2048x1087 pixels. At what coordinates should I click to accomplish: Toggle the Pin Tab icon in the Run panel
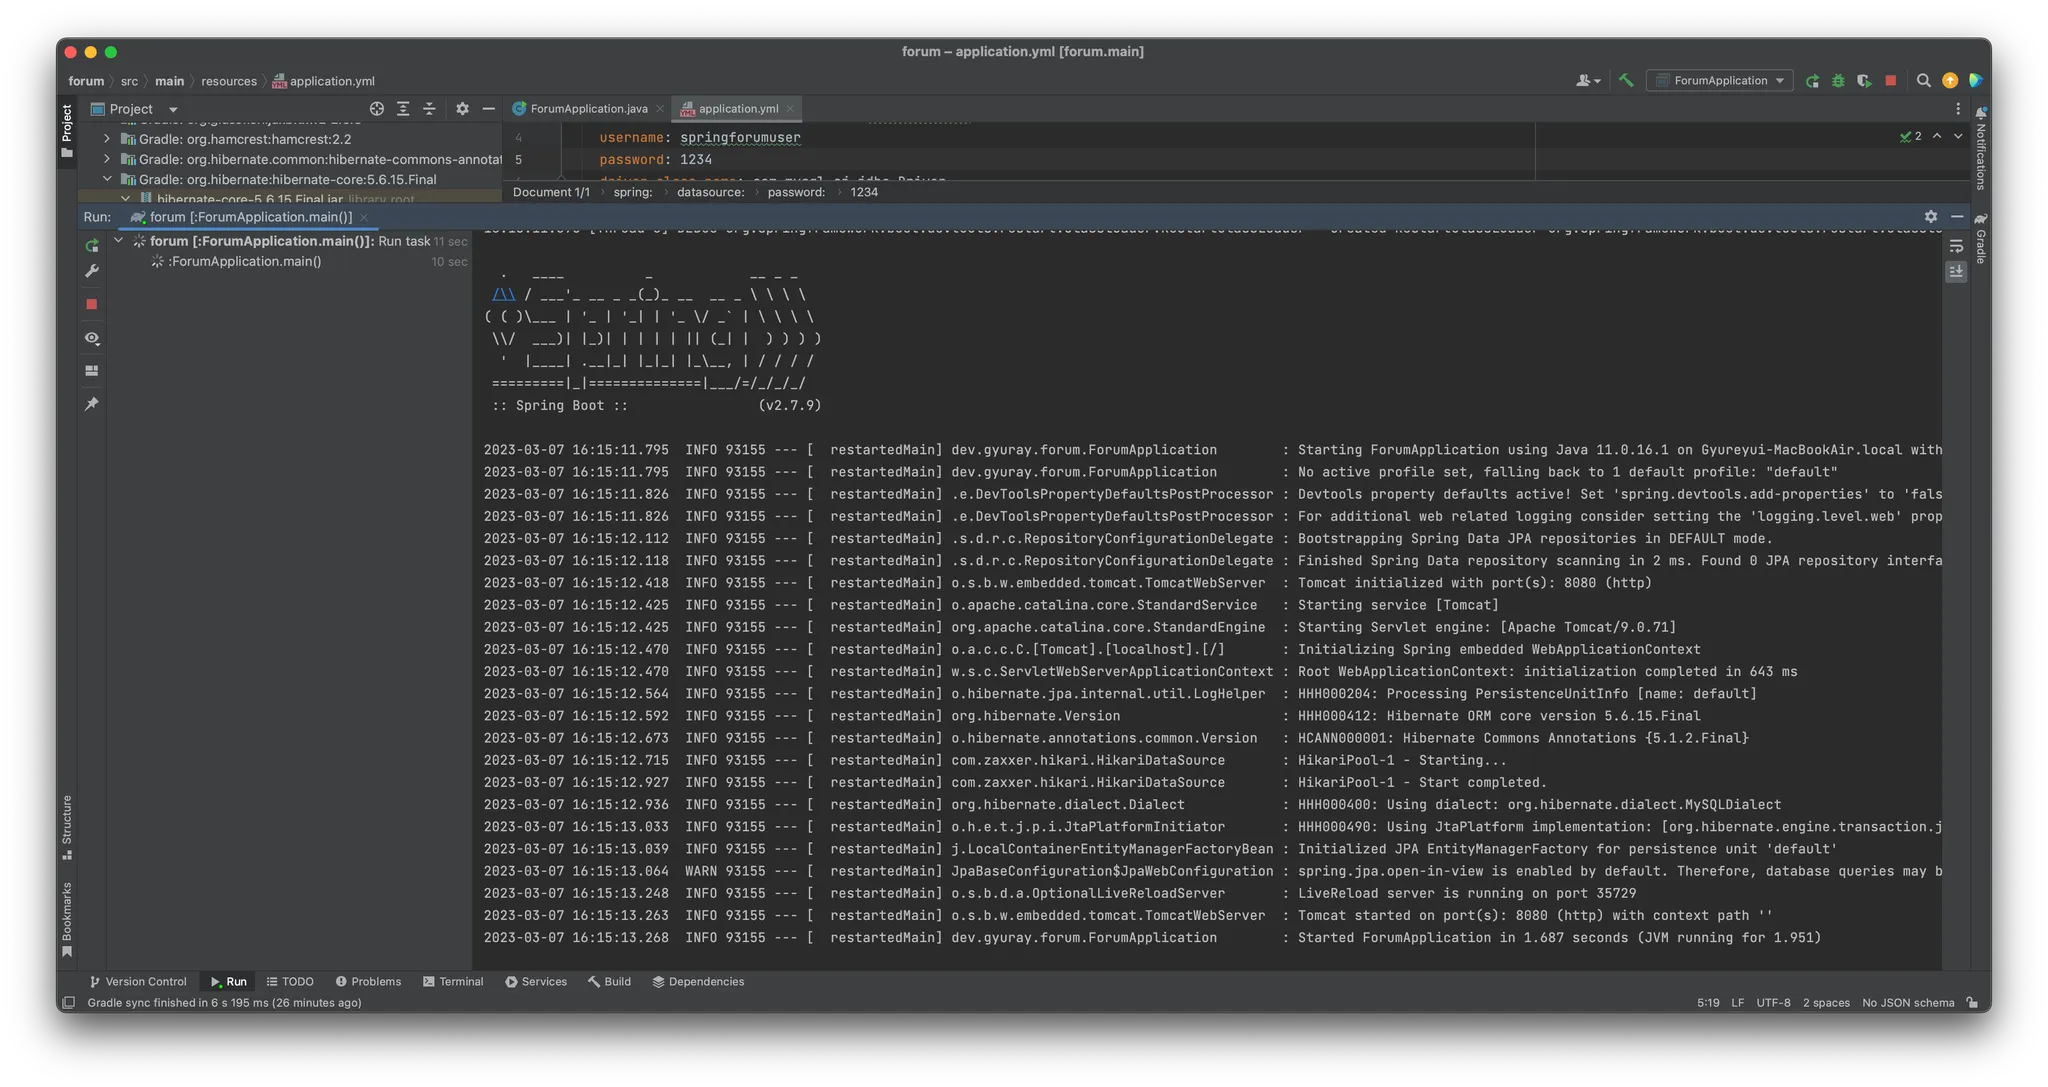[92, 404]
